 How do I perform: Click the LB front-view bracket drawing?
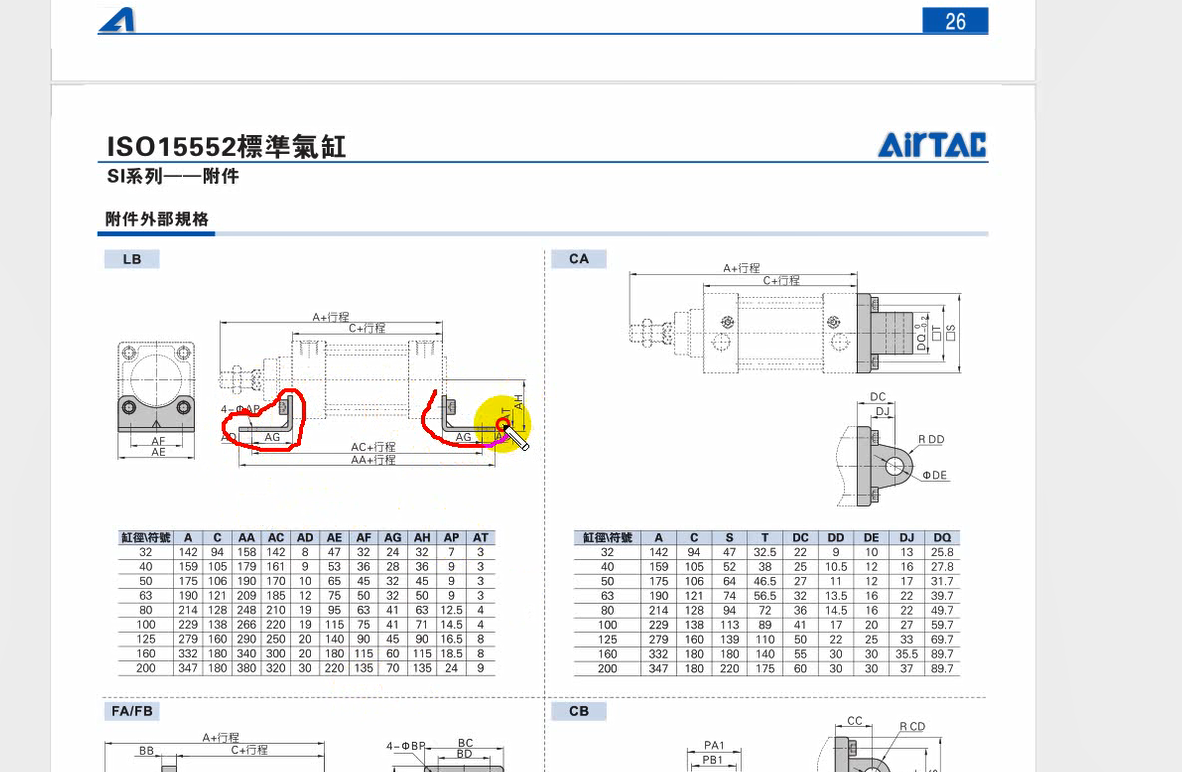click(x=156, y=389)
